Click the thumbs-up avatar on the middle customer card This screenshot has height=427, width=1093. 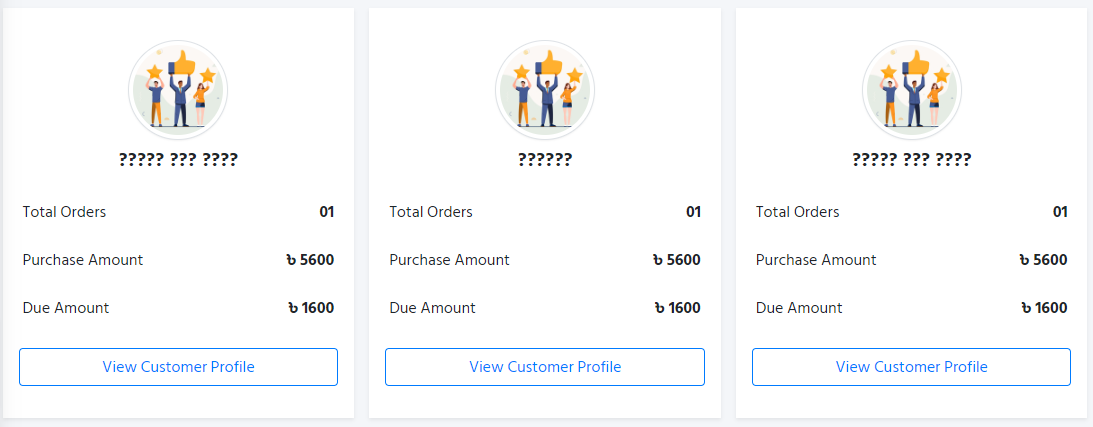coord(545,89)
